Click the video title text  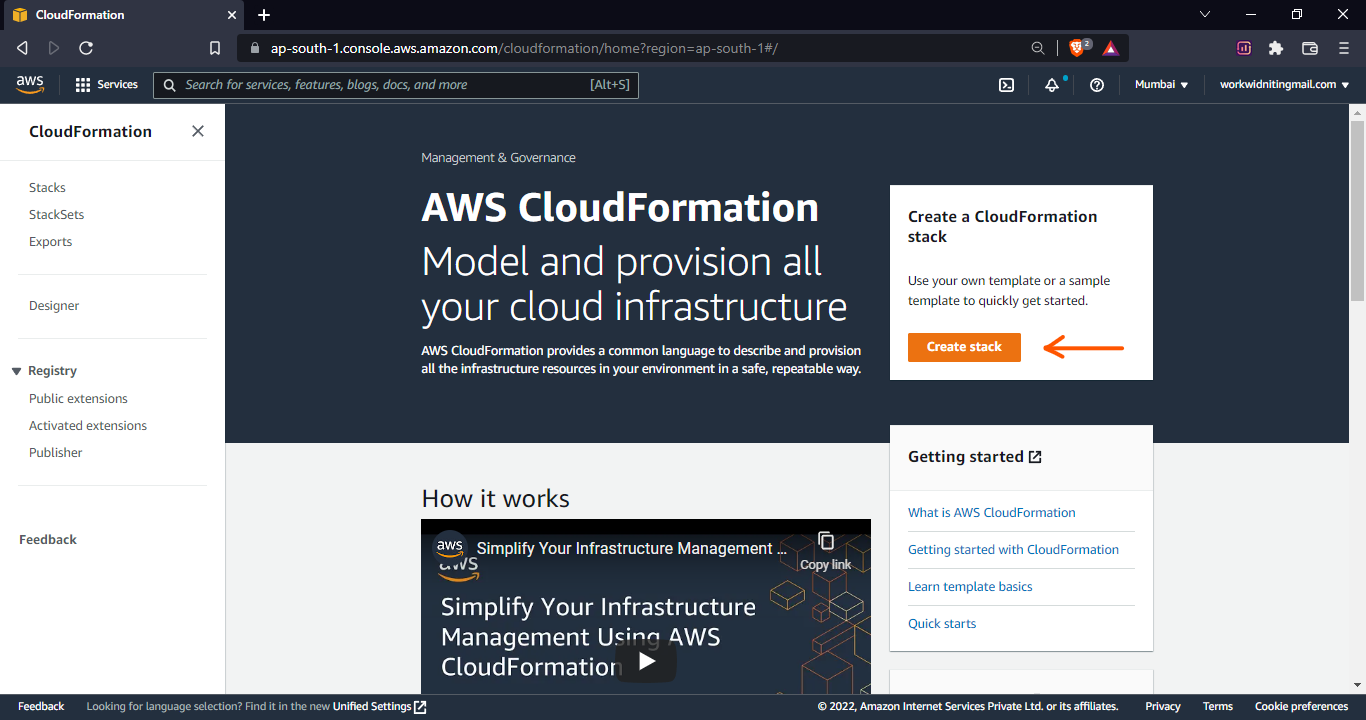[x=632, y=548]
